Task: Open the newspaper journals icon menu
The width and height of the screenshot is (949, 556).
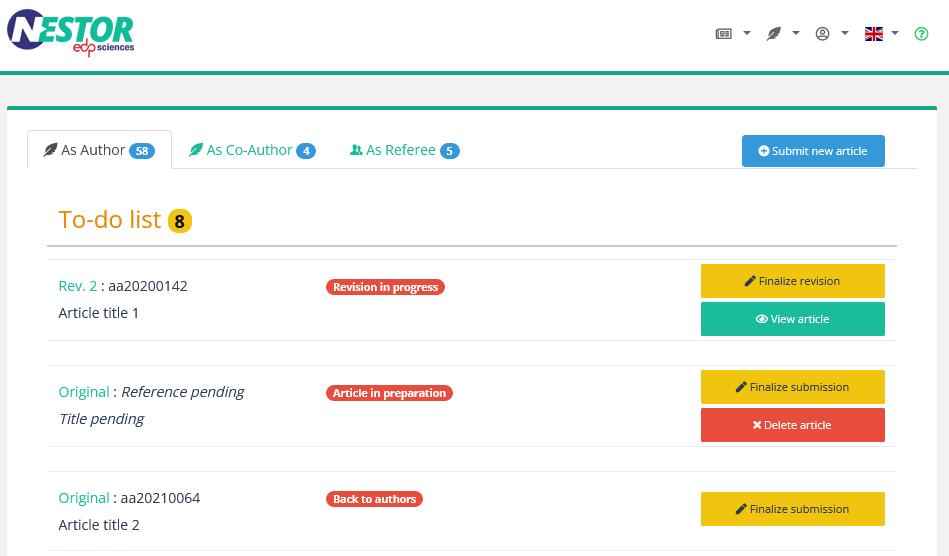Action: click(x=723, y=34)
